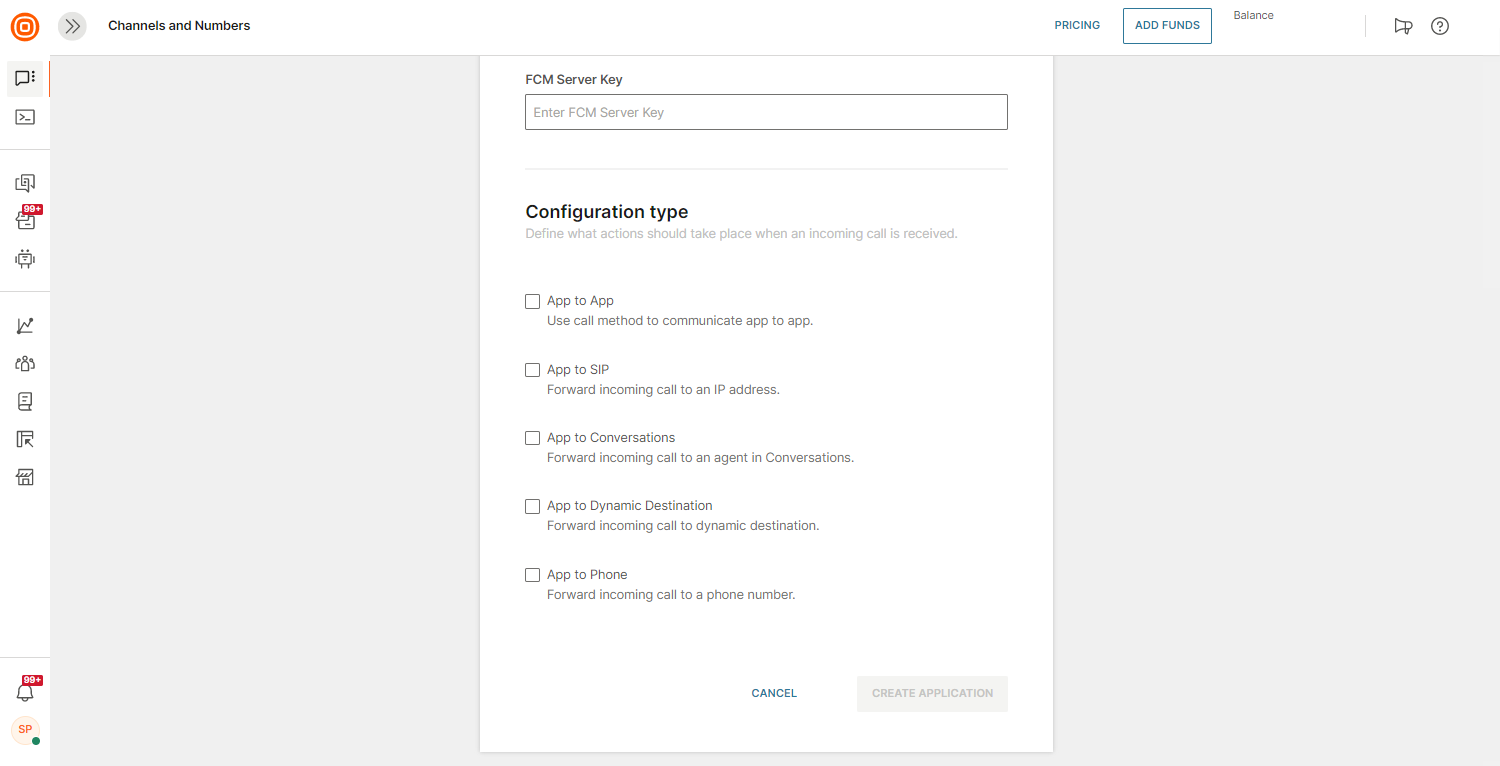The width and height of the screenshot is (1500, 766).
Task: Open the conversations icon in sidebar
Action: tap(25, 183)
